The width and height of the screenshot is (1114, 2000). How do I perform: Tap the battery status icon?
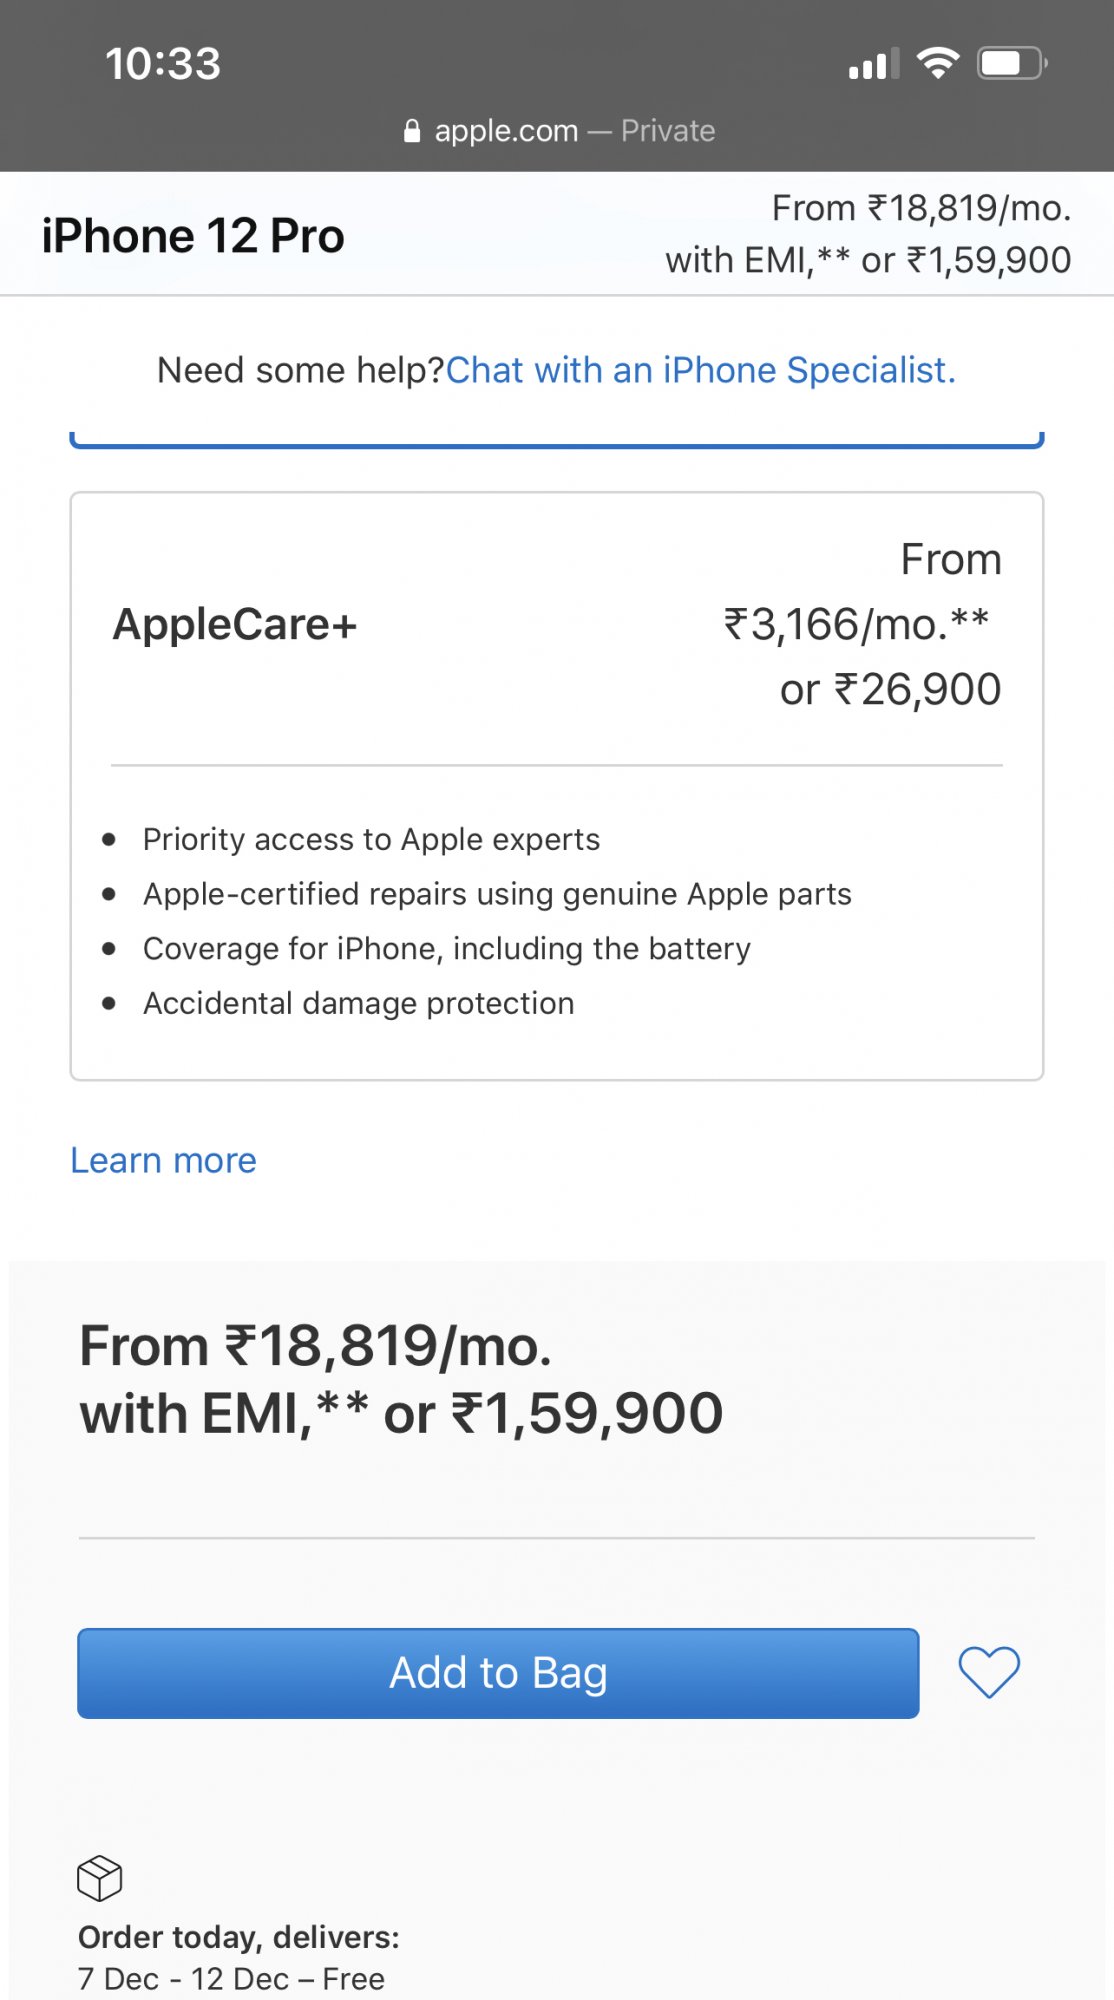tap(1012, 64)
